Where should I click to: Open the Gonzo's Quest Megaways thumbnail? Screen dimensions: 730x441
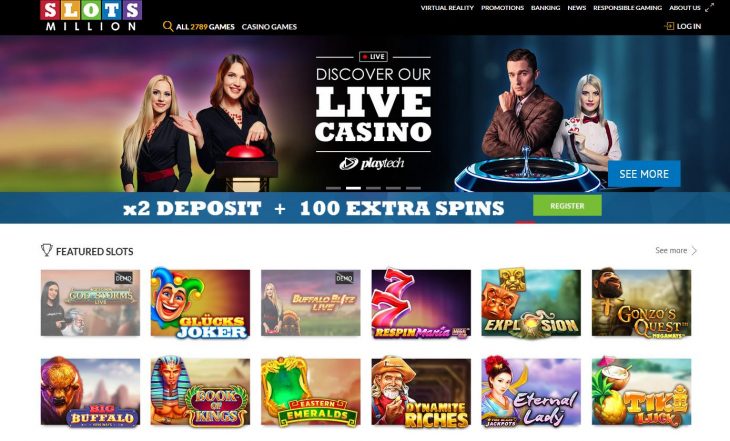[641, 303]
